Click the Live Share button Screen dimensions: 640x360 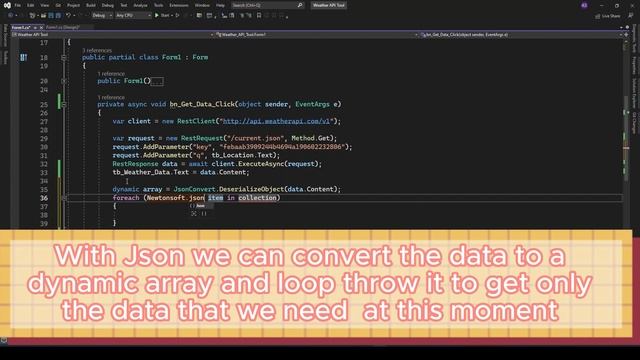(x=608, y=16)
